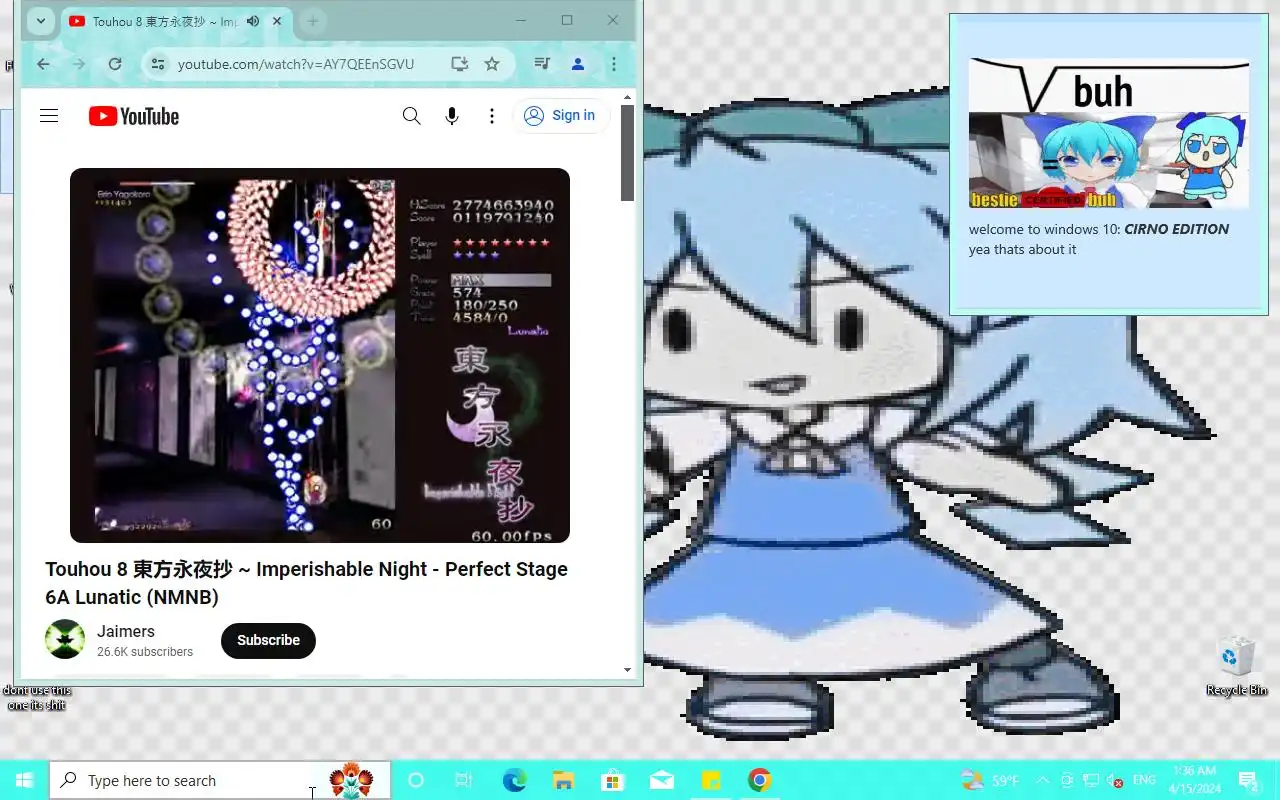This screenshot has height=800, width=1280.
Task: Go to YouTube home via logo
Action: coord(134,116)
